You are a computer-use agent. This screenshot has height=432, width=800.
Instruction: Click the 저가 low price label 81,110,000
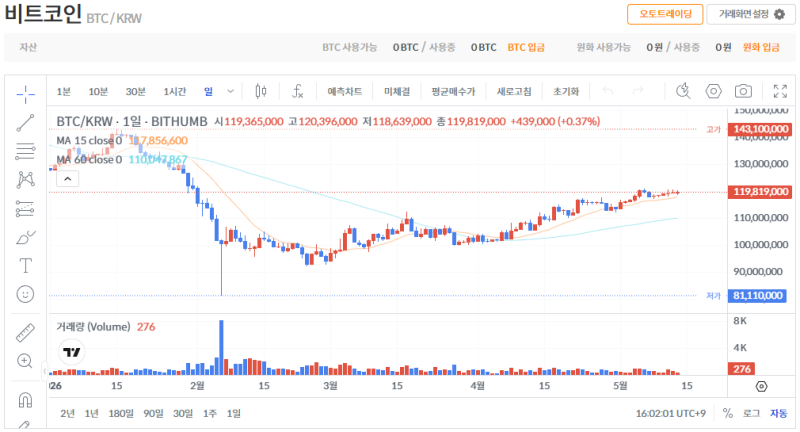click(x=758, y=295)
